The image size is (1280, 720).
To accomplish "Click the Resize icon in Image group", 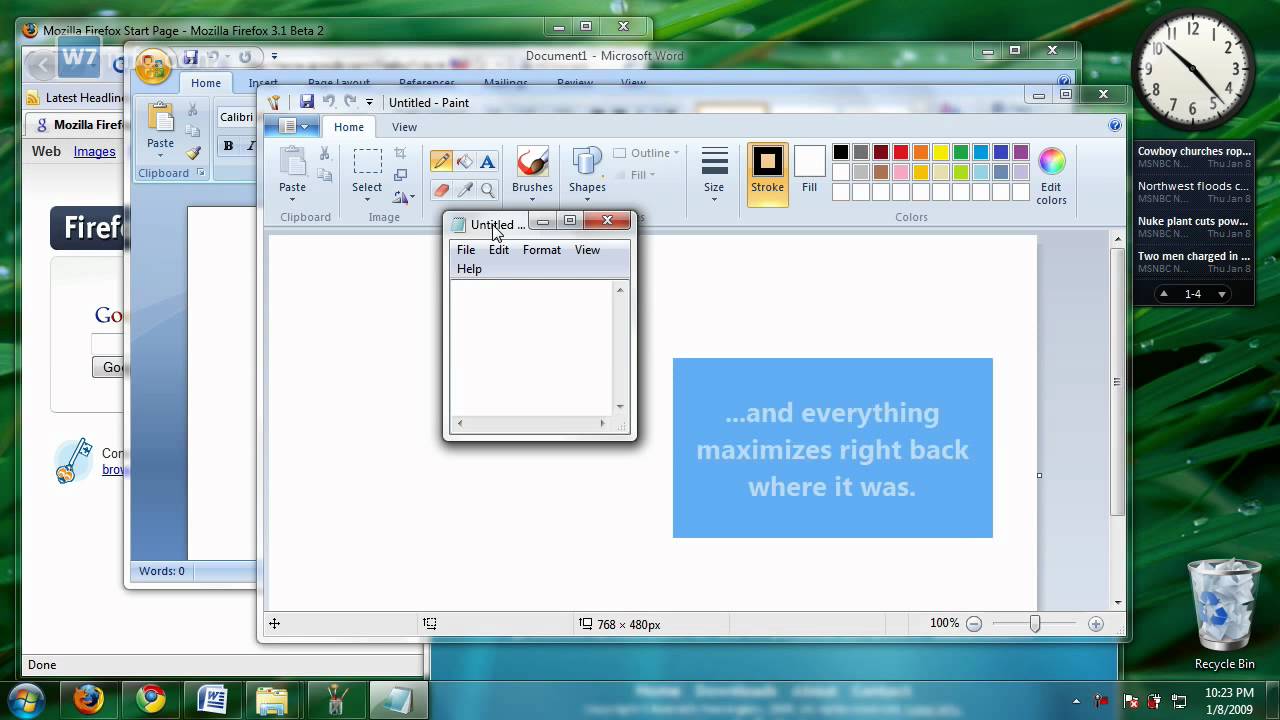I will tap(400, 175).
